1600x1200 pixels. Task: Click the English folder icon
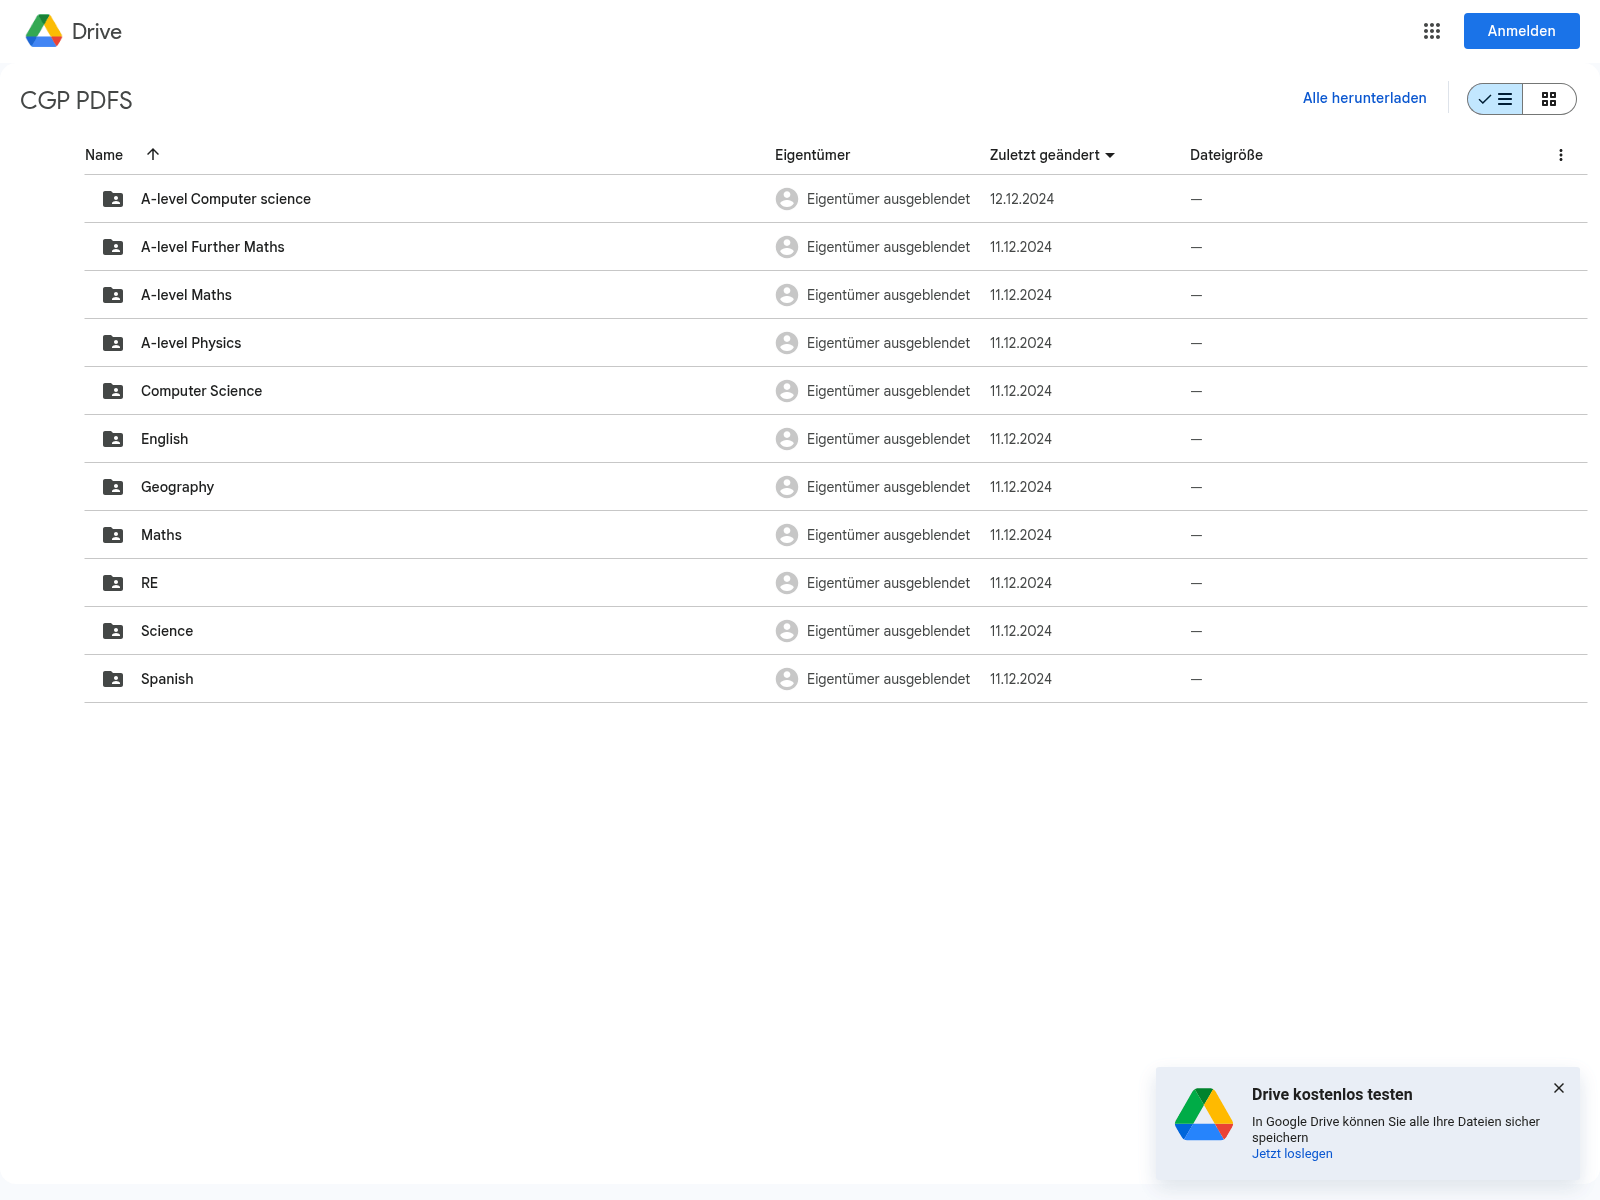pyautogui.click(x=113, y=439)
